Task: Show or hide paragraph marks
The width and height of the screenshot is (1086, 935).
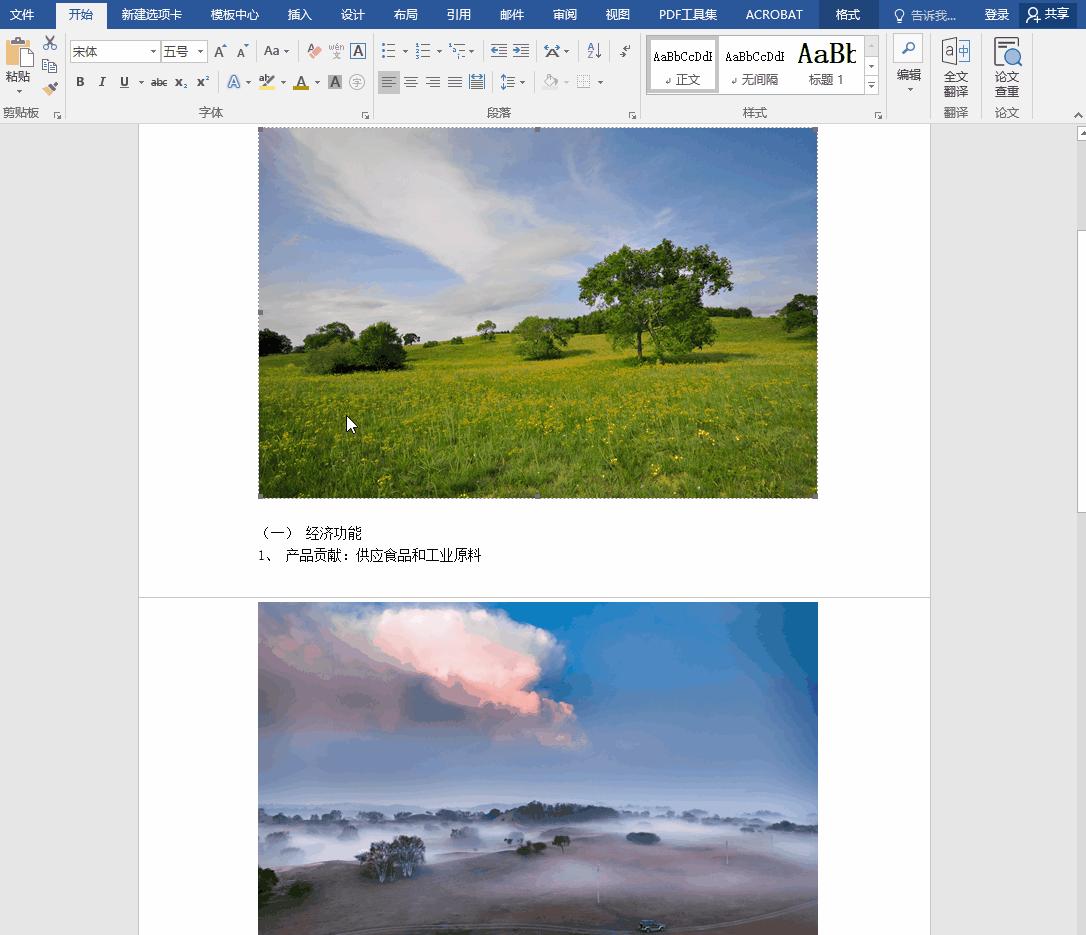Action: (625, 51)
